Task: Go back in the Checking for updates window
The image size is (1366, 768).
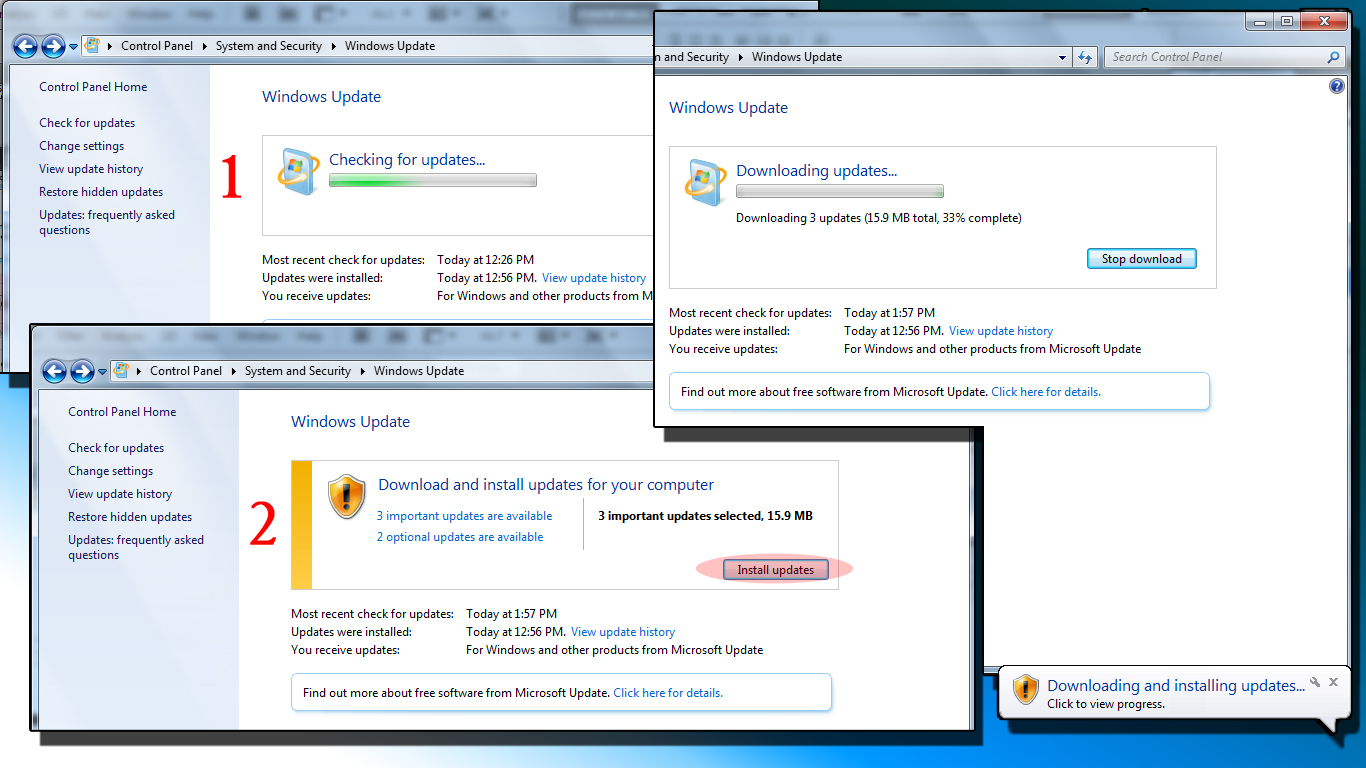Action: 26,46
